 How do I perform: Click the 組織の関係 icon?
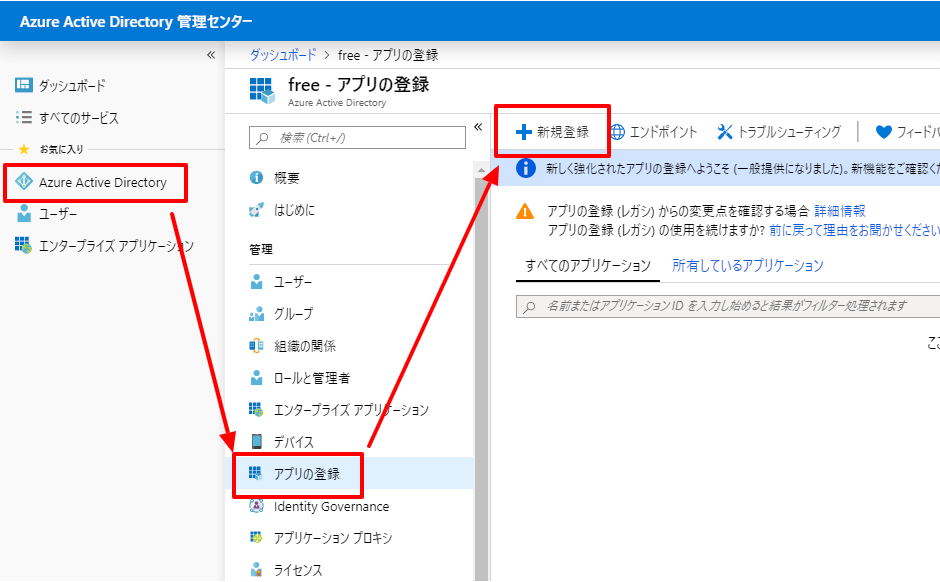[257, 345]
